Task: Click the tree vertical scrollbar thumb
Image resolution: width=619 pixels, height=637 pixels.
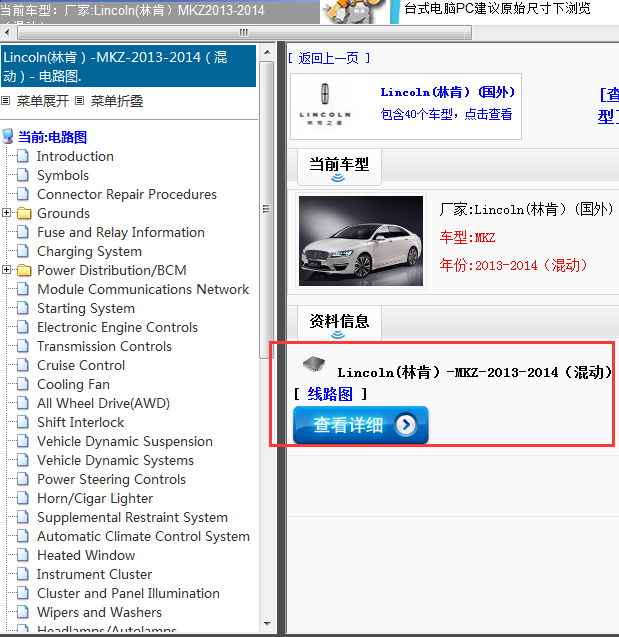Action: [266, 209]
